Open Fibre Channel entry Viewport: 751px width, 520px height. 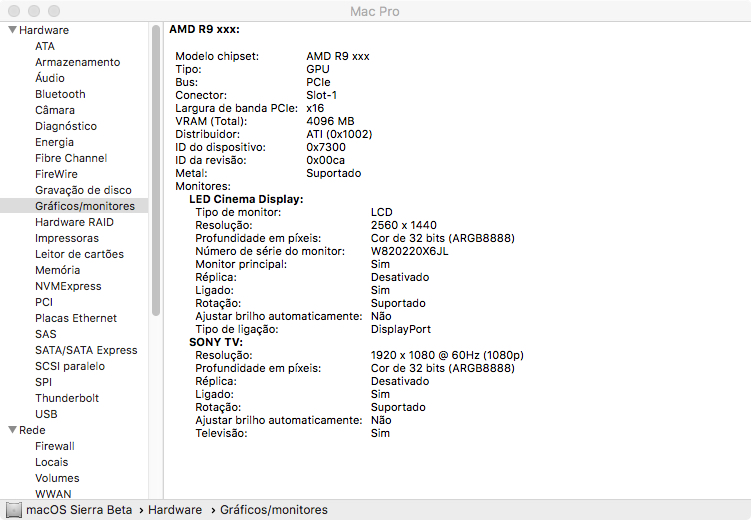[x=71, y=158]
